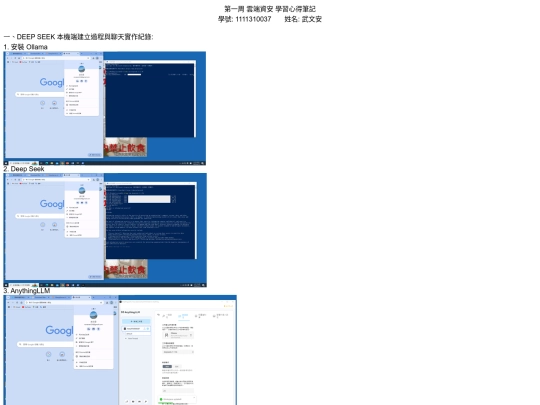Click the caption 2. Deep Seek
Screen dimensions: 540x405
24,169
